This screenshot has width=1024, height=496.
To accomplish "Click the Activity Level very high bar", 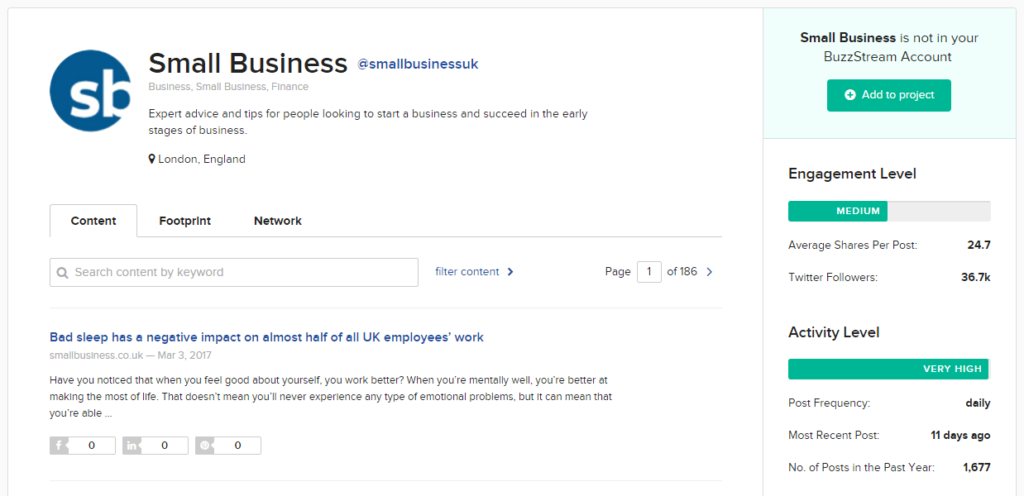I will coord(888,369).
